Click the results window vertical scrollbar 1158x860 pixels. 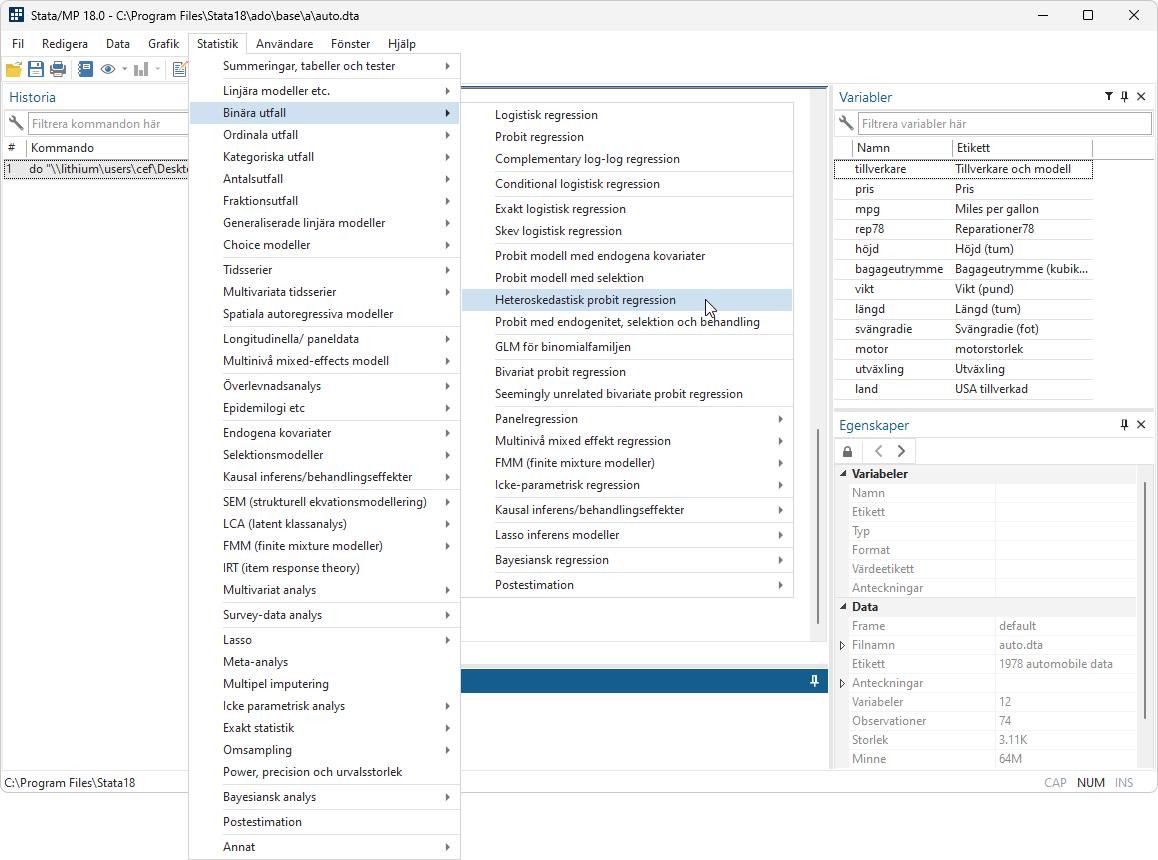click(x=818, y=526)
